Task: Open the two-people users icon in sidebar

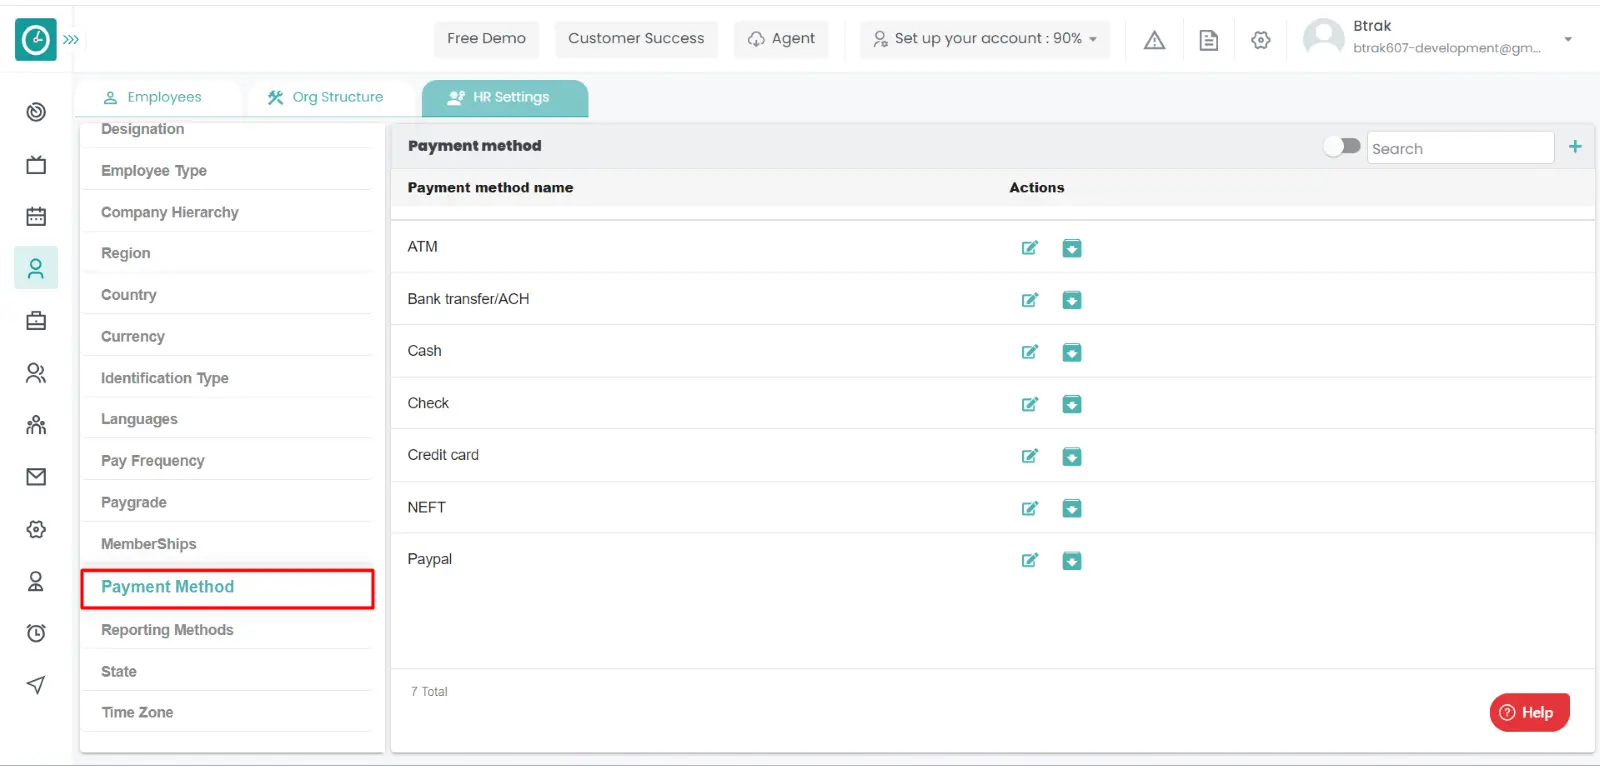Action: coord(36,373)
